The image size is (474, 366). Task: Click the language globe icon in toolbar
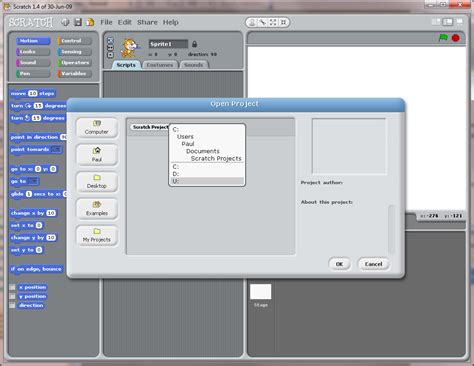pos(65,22)
